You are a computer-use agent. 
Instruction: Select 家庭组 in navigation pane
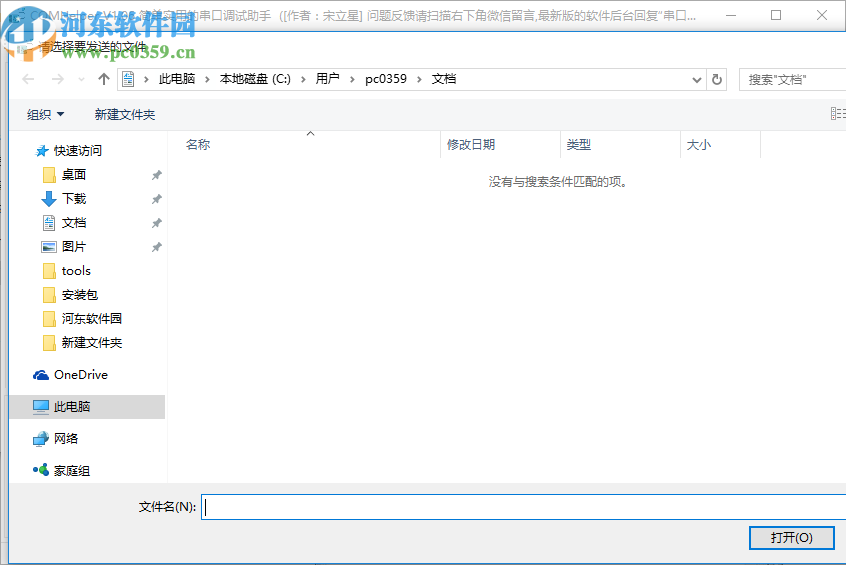(72, 471)
